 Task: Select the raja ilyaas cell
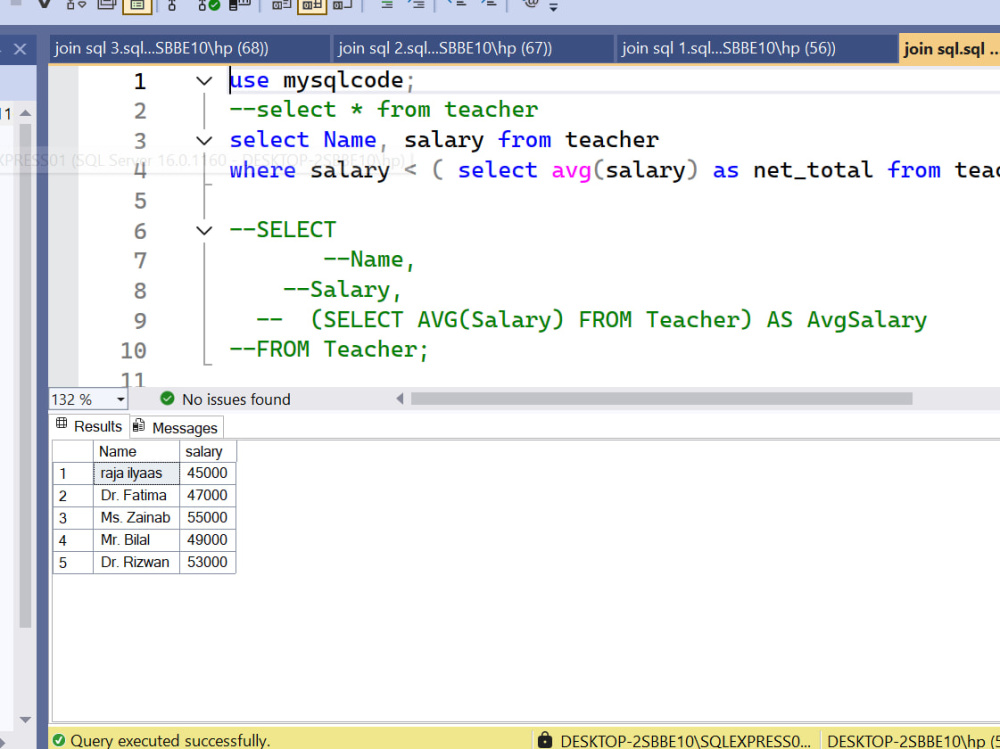coord(136,473)
